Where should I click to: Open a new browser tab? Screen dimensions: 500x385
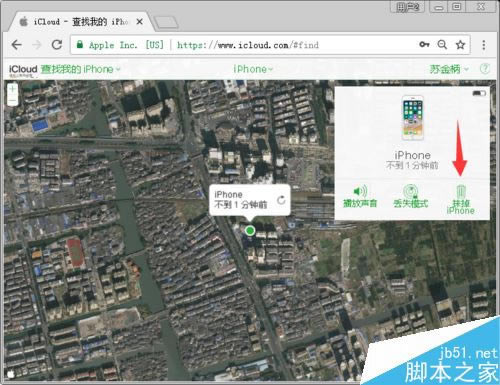coord(166,23)
